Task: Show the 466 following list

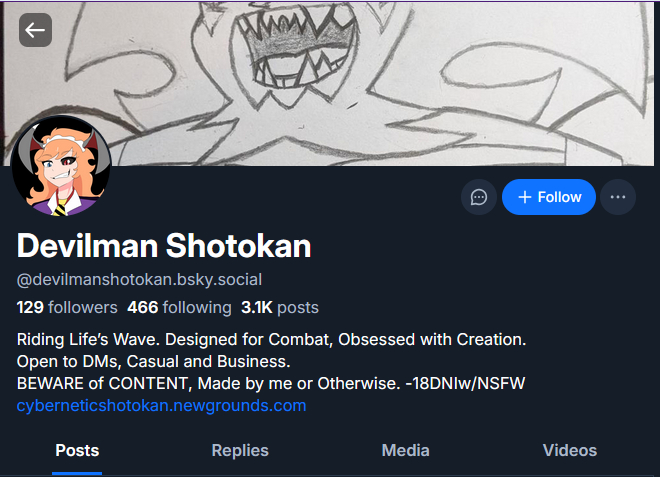Action: (179, 307)
